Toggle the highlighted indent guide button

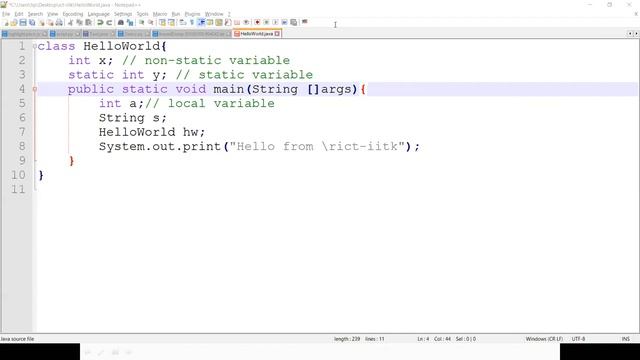coord(201,22)
